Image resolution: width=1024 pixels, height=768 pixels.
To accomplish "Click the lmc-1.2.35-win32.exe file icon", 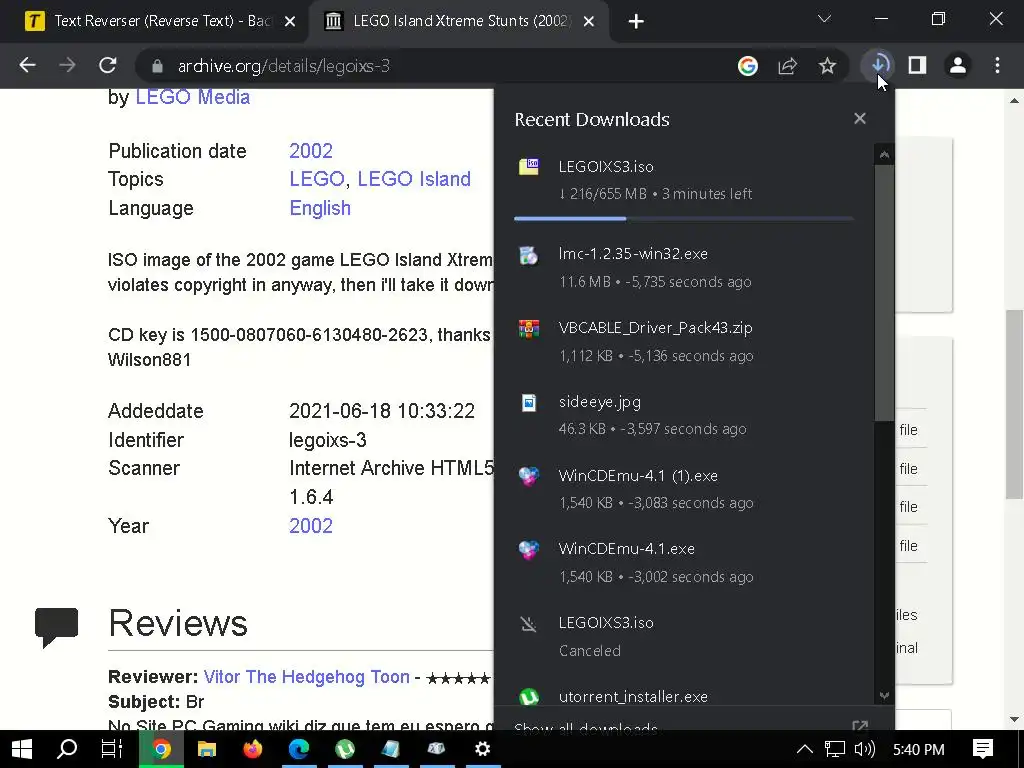I will 529,255.
